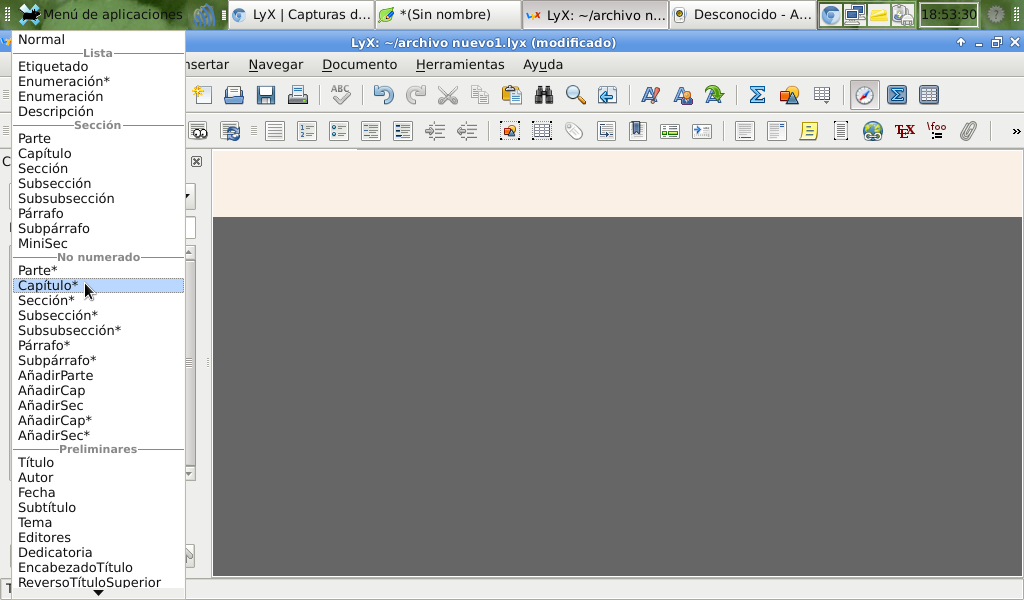Switch to the *(Sin nombre) taskbar window
This screenshot has width=1024, height=600.
coord(447,15)
